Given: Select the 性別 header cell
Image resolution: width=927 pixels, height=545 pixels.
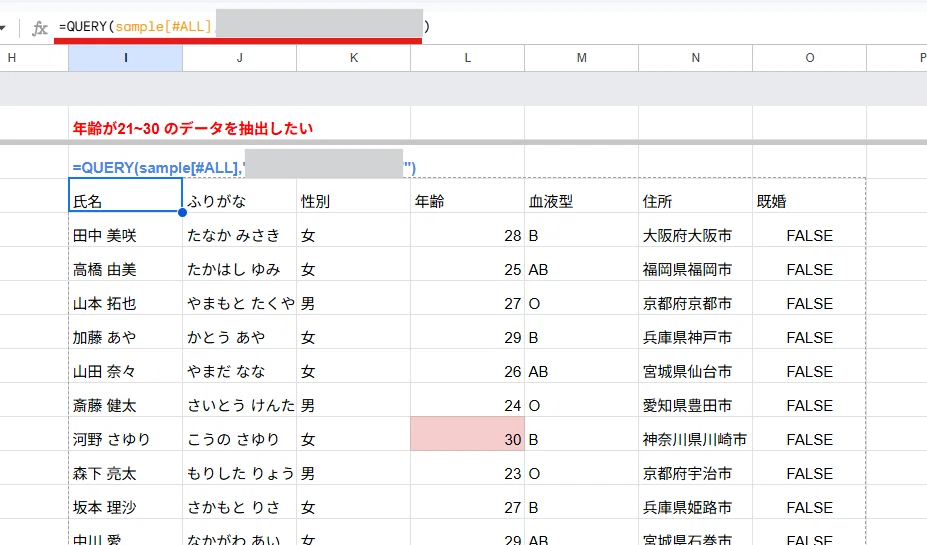Looking at the screenshot, I should (354, 196).
